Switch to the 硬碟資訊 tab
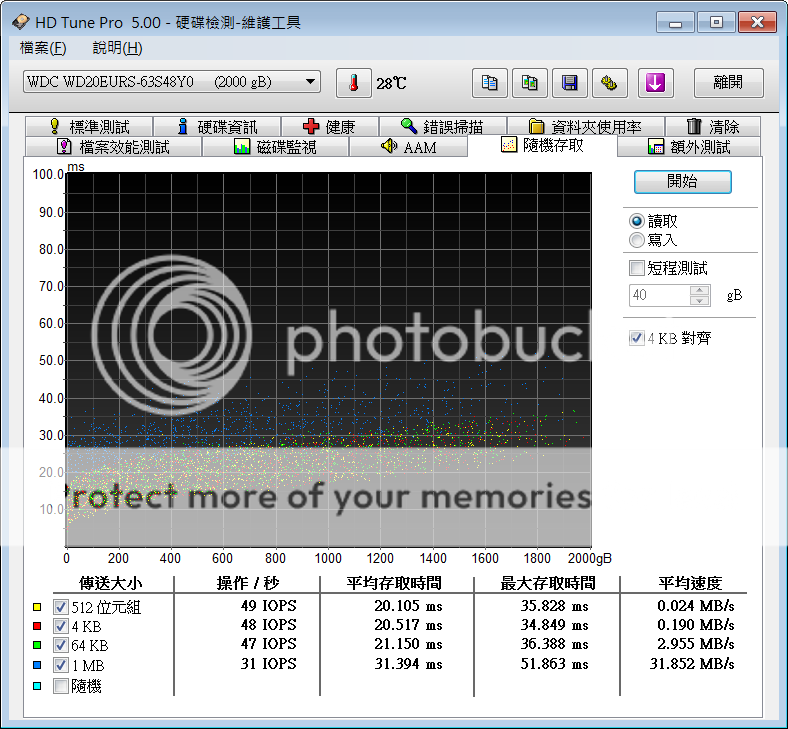This screenshot has height=729, width=788. 217,127
